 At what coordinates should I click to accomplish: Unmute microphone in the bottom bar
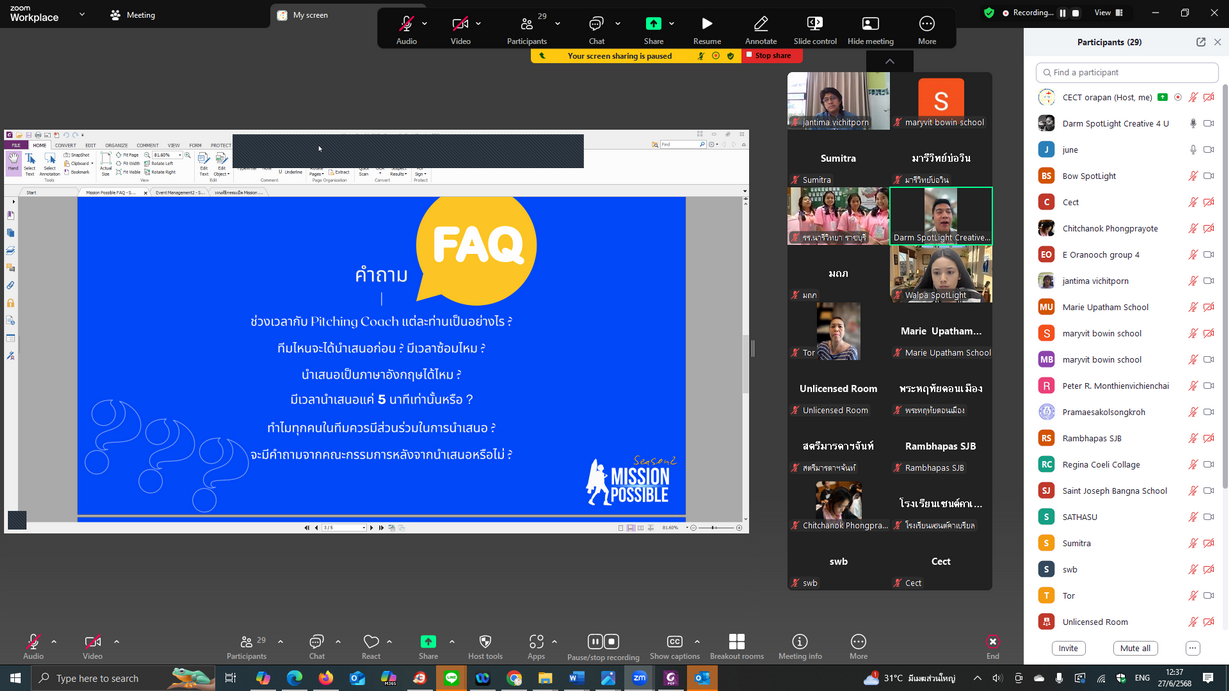click(x=33, y=642)
